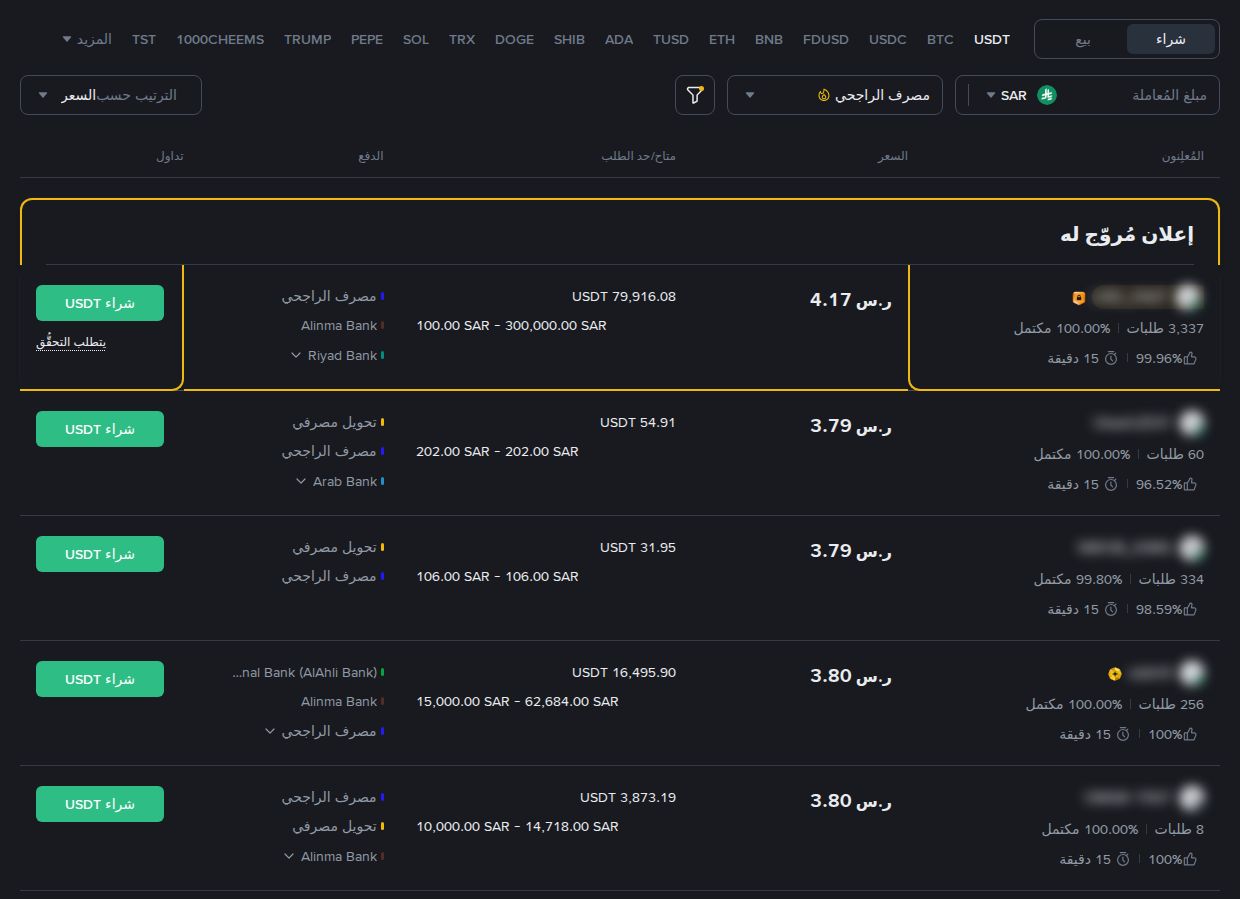
Task: Click the limit 100.00 SAR - 300,000.00 SAR
Action: [x=511, y=326]
